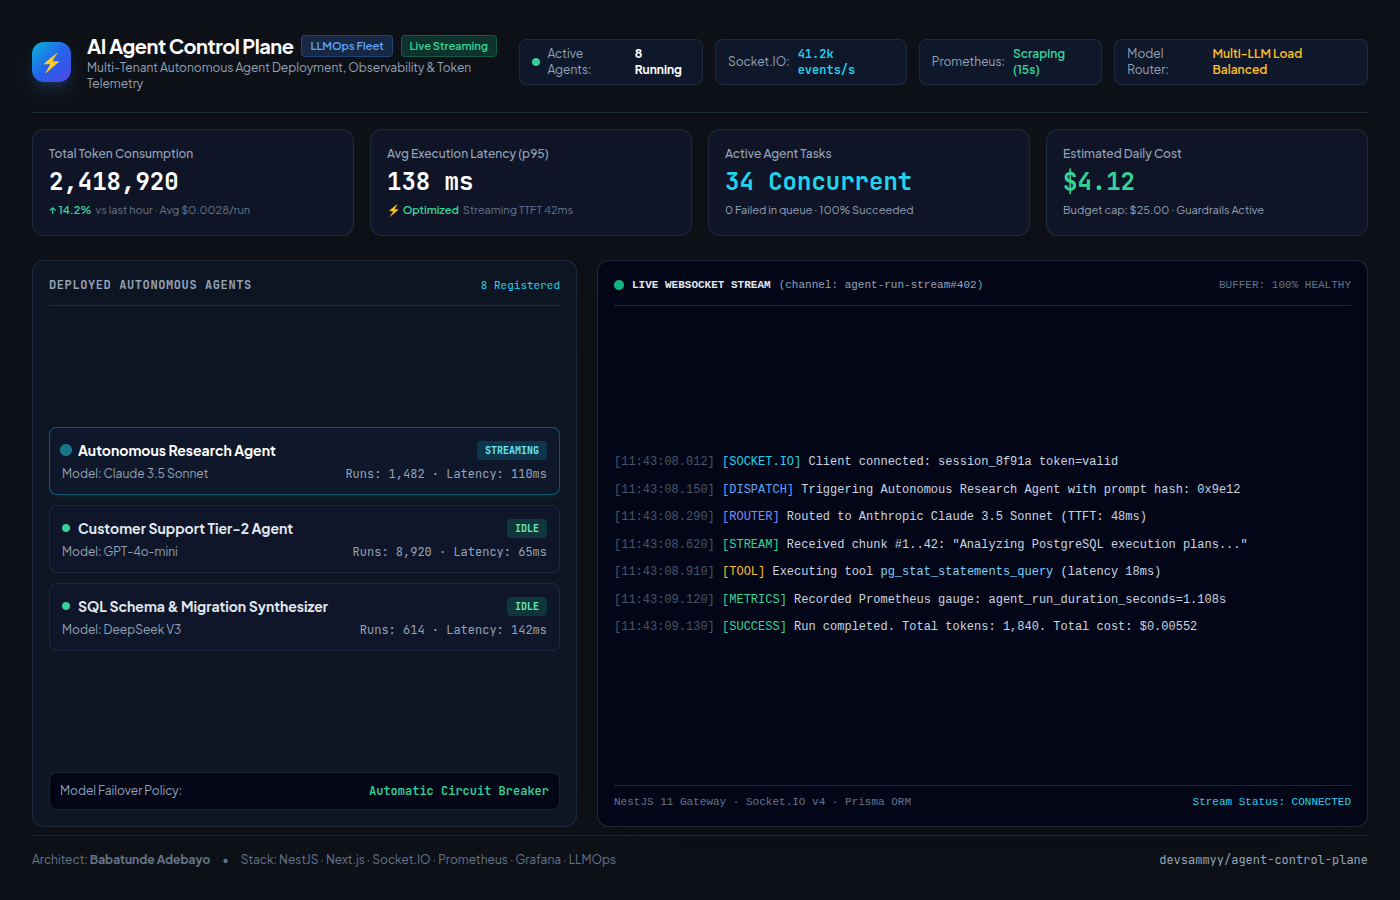Click the IDLE badge on Customer Support Tier-2 Agent

pos(527,529)
